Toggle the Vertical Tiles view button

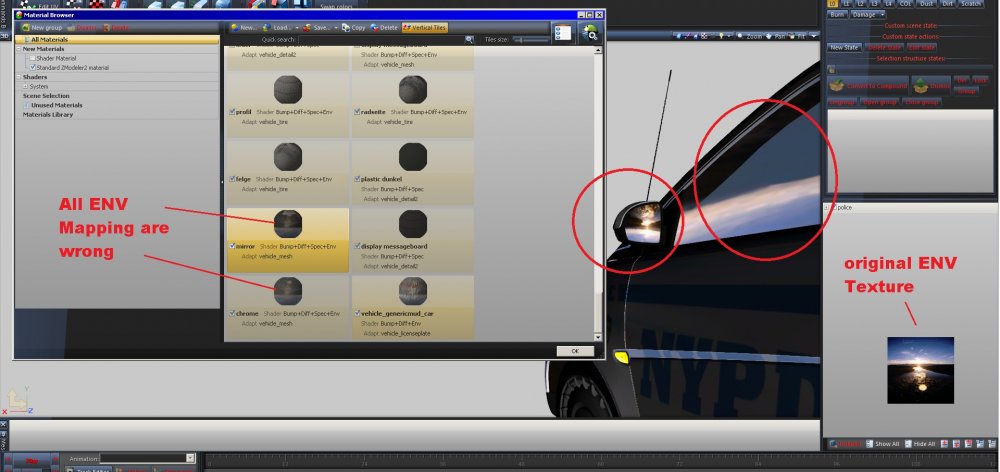pos(425,28)
